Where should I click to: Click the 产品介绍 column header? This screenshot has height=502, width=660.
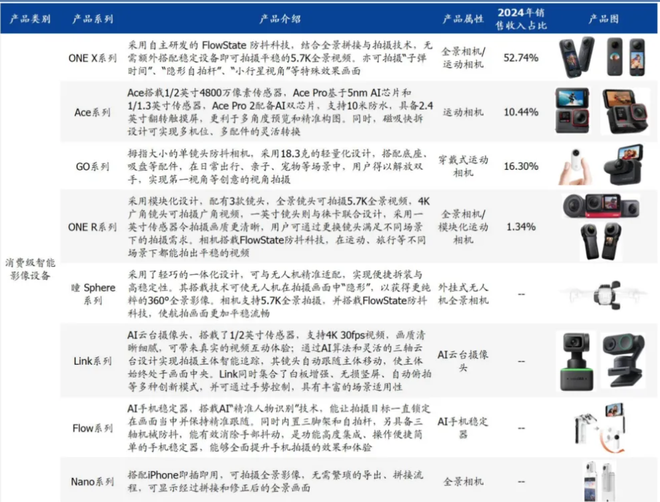pos(280,19)
